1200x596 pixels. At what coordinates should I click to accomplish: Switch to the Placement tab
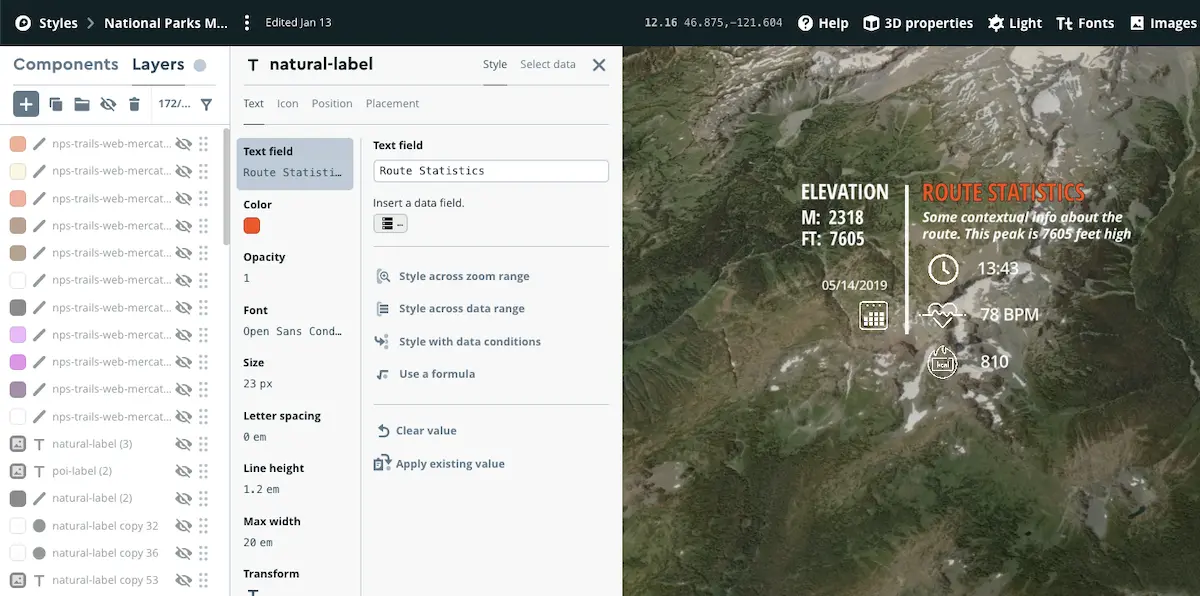point(392,104)
